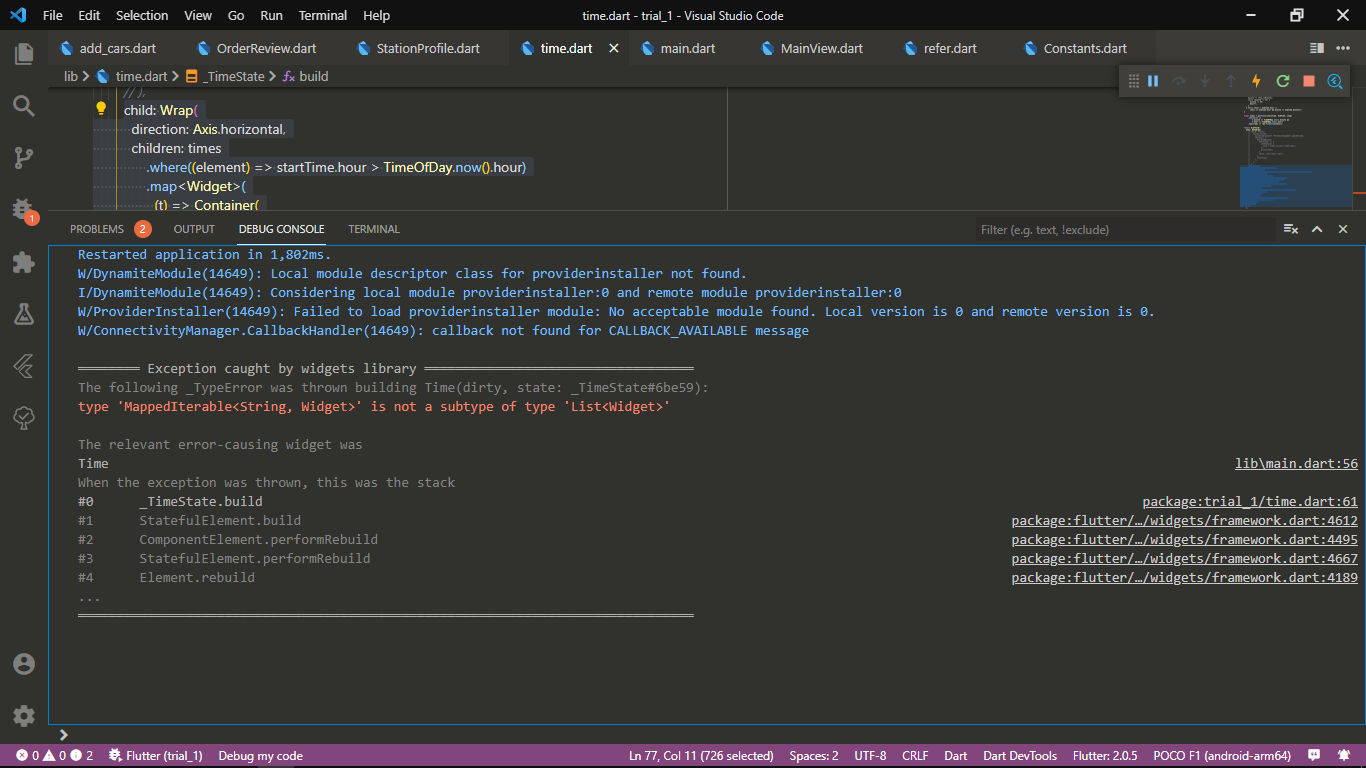This screenshot has height=768, width=1366.
Task: Open Run and Debug in the activity bar
Action: [24, 209]
